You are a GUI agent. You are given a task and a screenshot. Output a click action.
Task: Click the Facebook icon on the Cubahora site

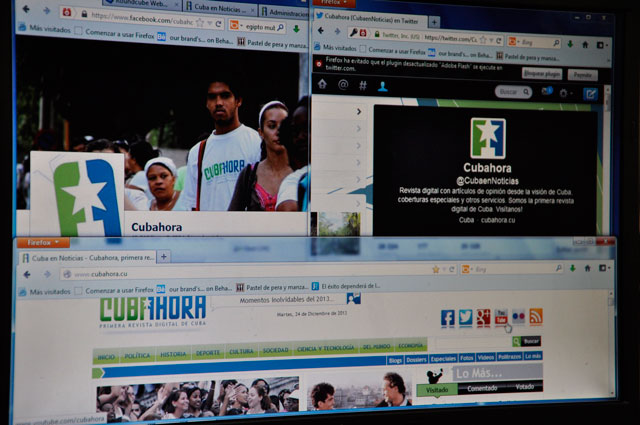coord(447,318)
